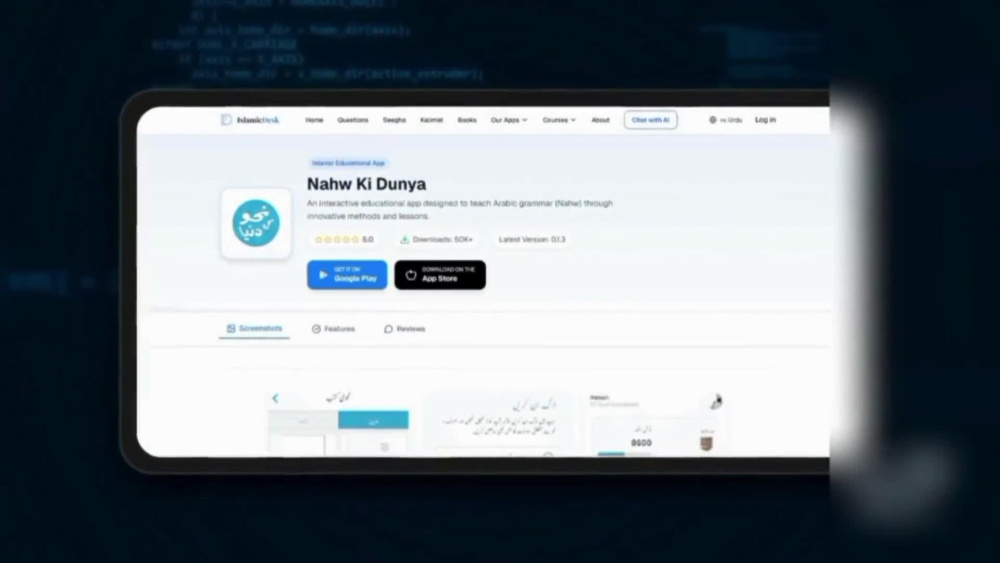Click the Nahw Ki Dunya app icon
Viewport: 1000px width, 563px height.
pyautogui.click(x=256, y=223)
